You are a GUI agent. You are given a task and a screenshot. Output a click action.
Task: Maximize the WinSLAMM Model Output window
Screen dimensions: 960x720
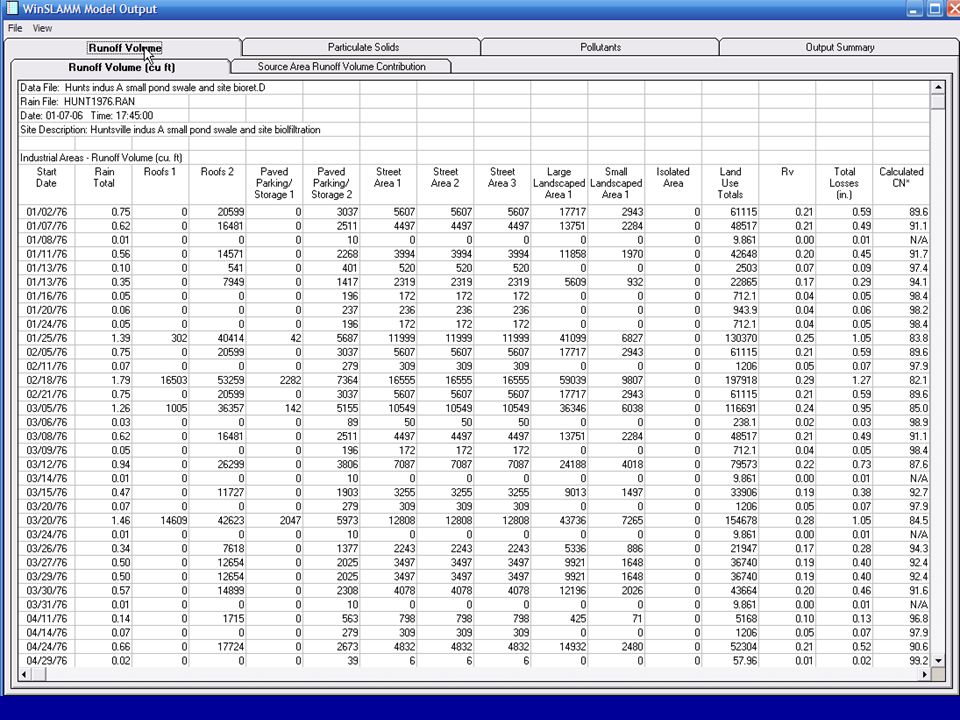point(934,9)
